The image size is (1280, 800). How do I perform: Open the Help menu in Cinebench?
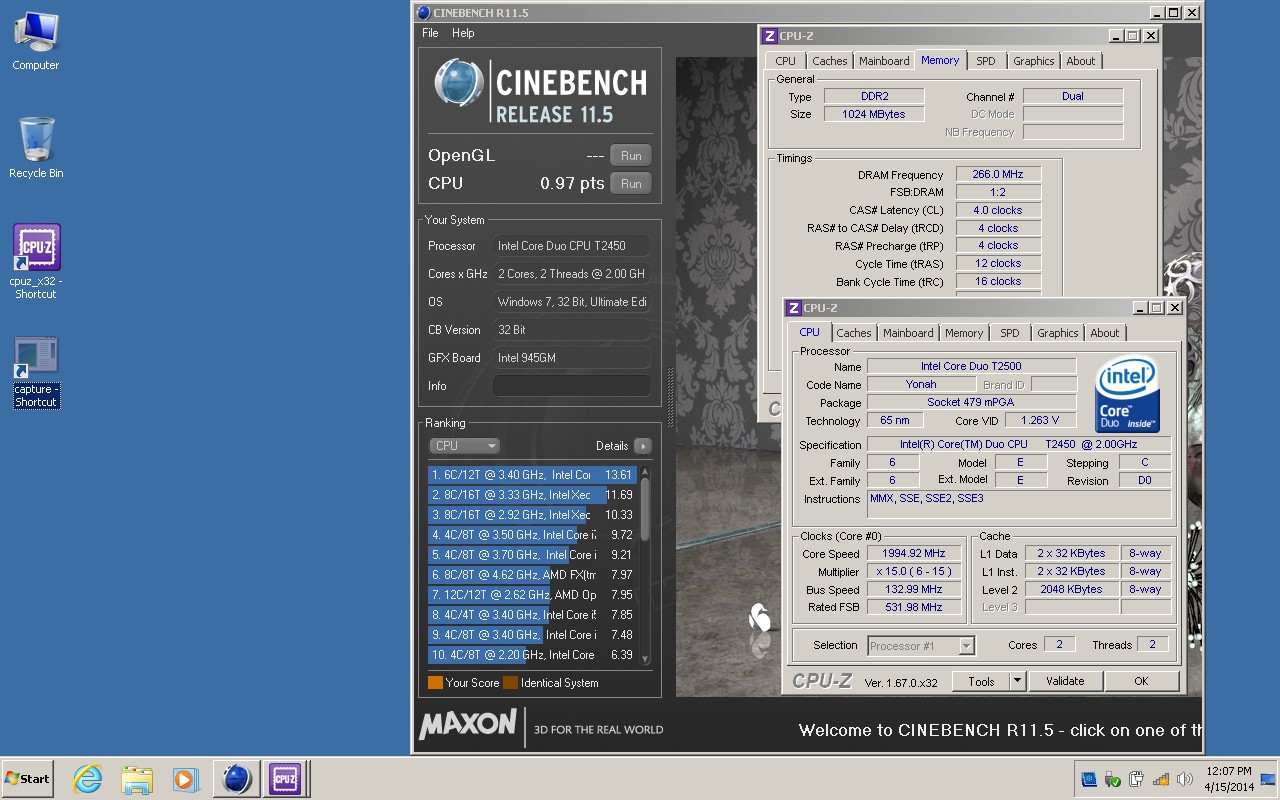(463, 33)
